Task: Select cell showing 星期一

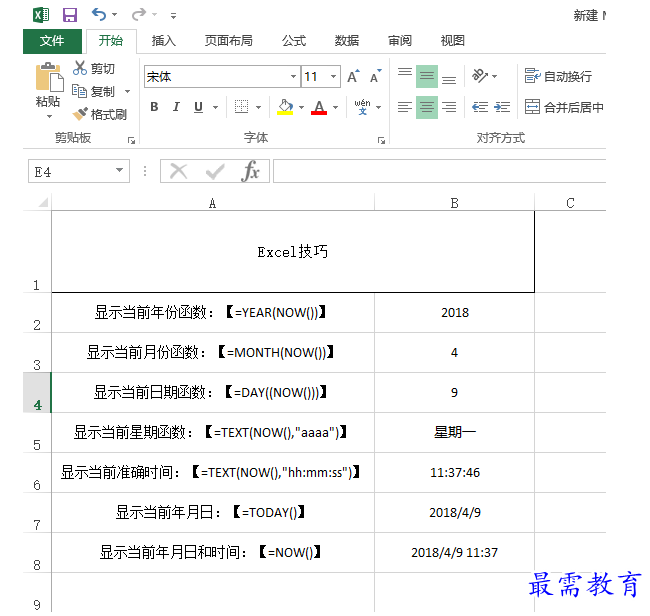Action: tap(454, 432)
